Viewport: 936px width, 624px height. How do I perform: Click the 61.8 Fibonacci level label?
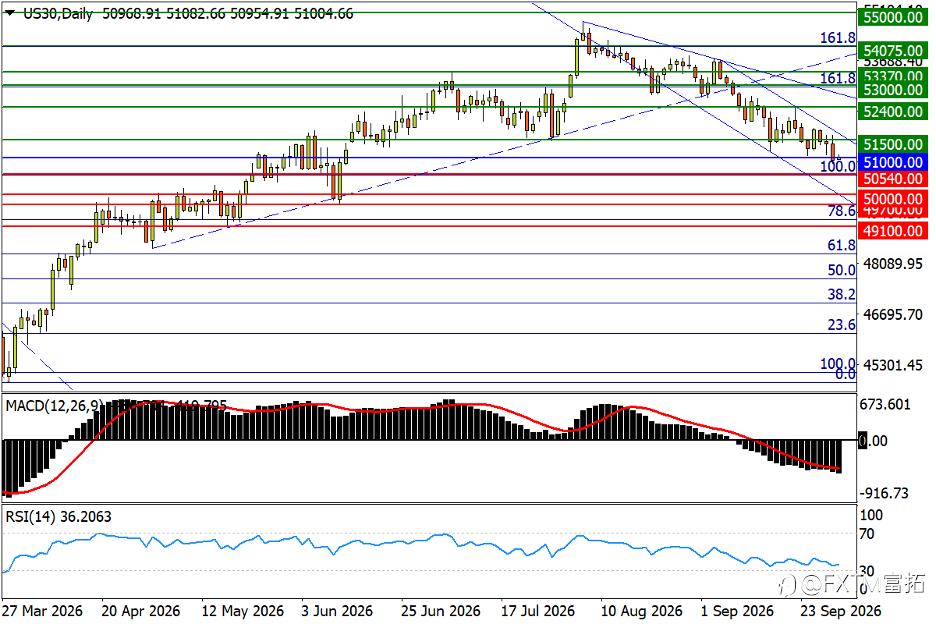click(842, 245)
